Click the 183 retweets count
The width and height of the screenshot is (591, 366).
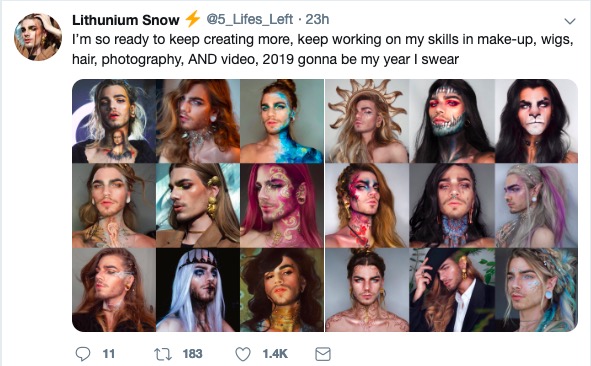point(192,354)
